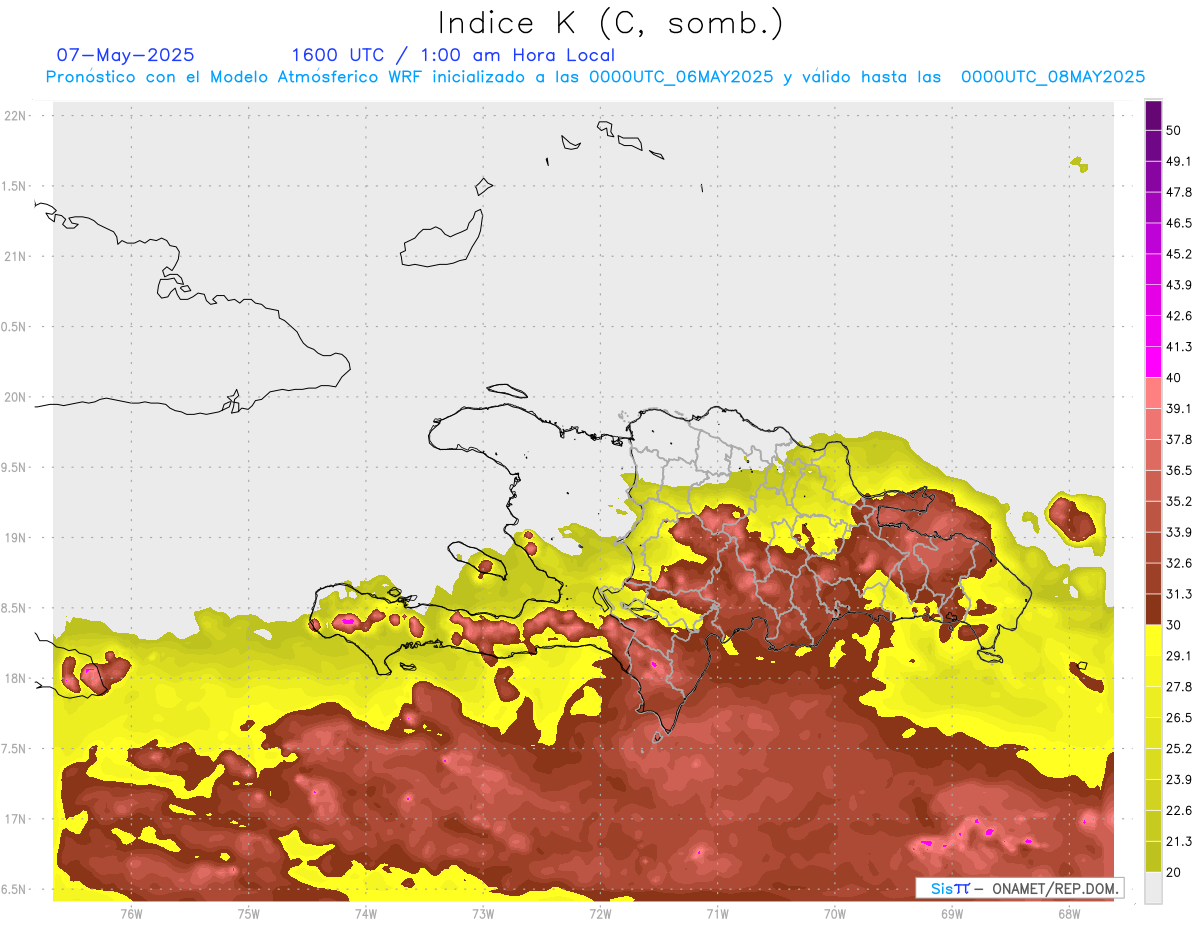Click the colorbar label "39.1"
The height and width of the screenshot is (927, 1200).
[x=1179, y=409]
